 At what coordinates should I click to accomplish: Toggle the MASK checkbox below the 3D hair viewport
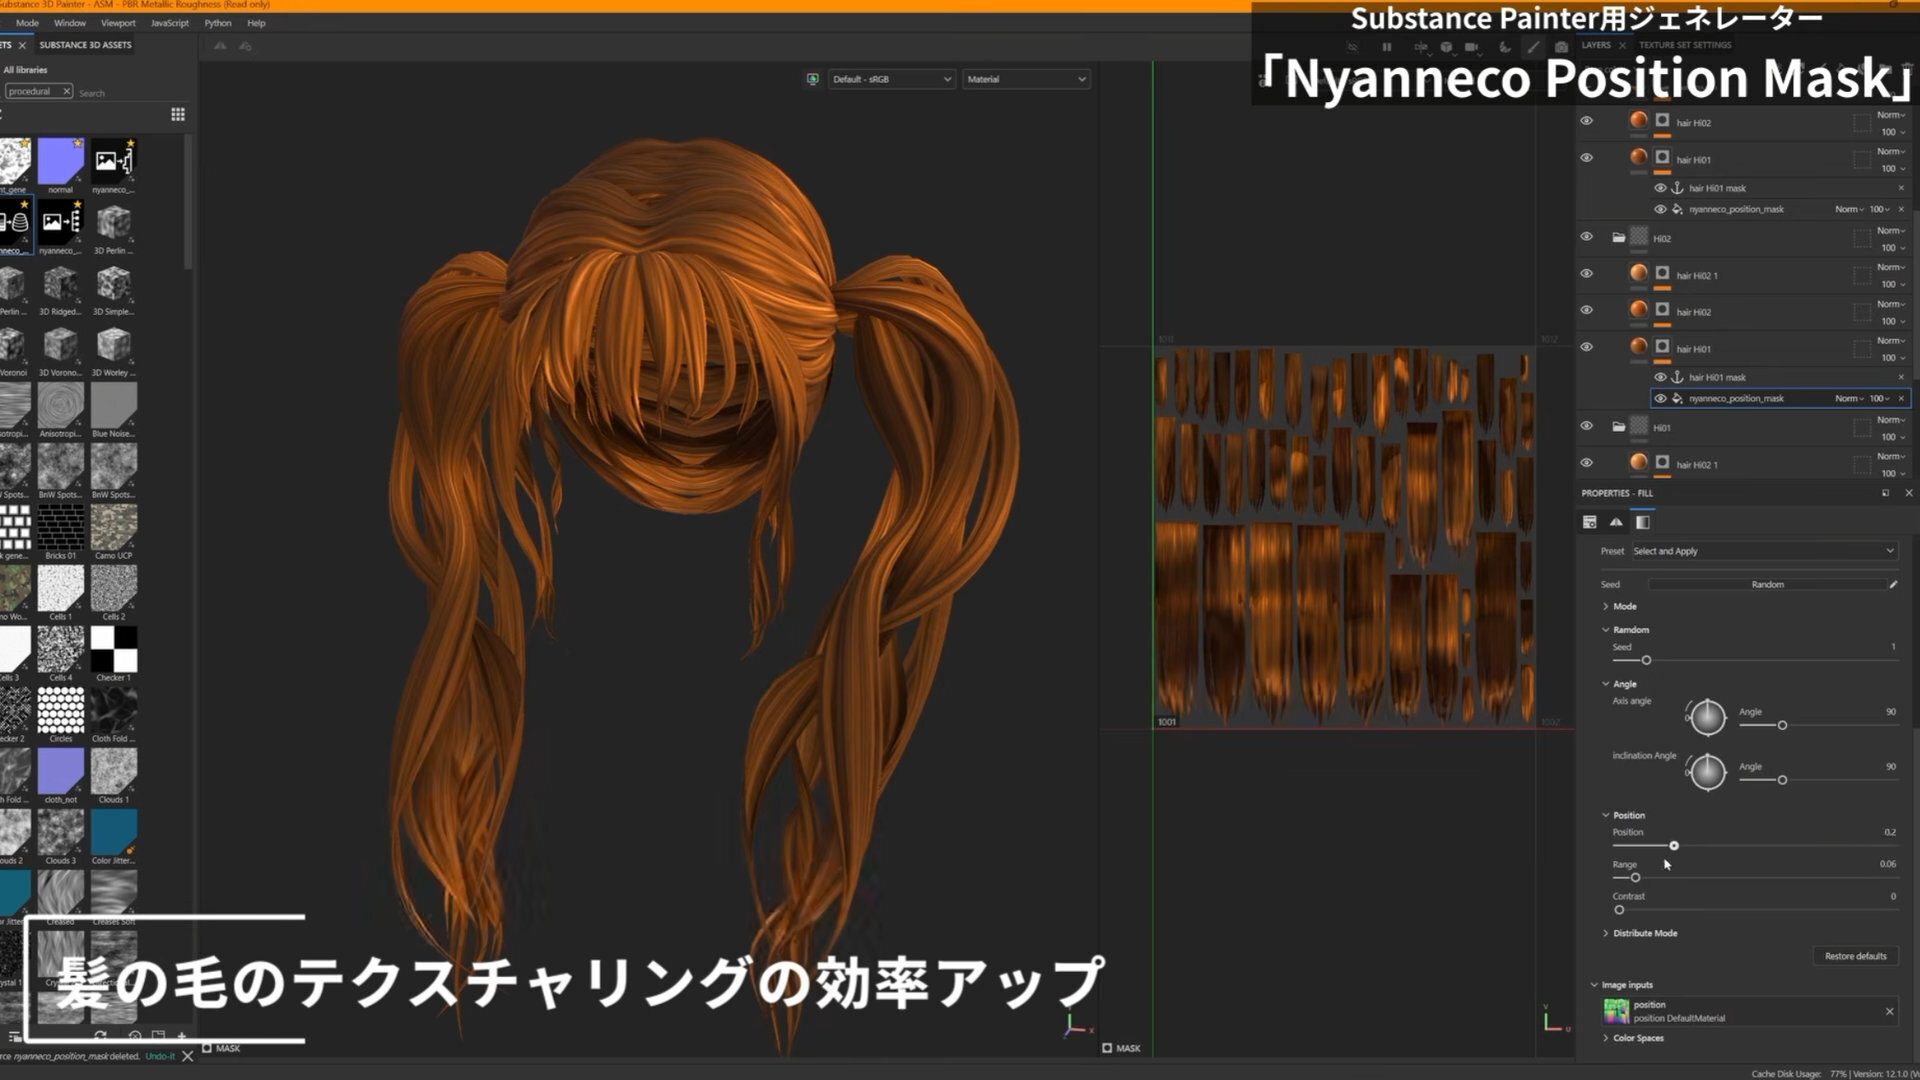pyautogui.click(x=207, y=1048)
